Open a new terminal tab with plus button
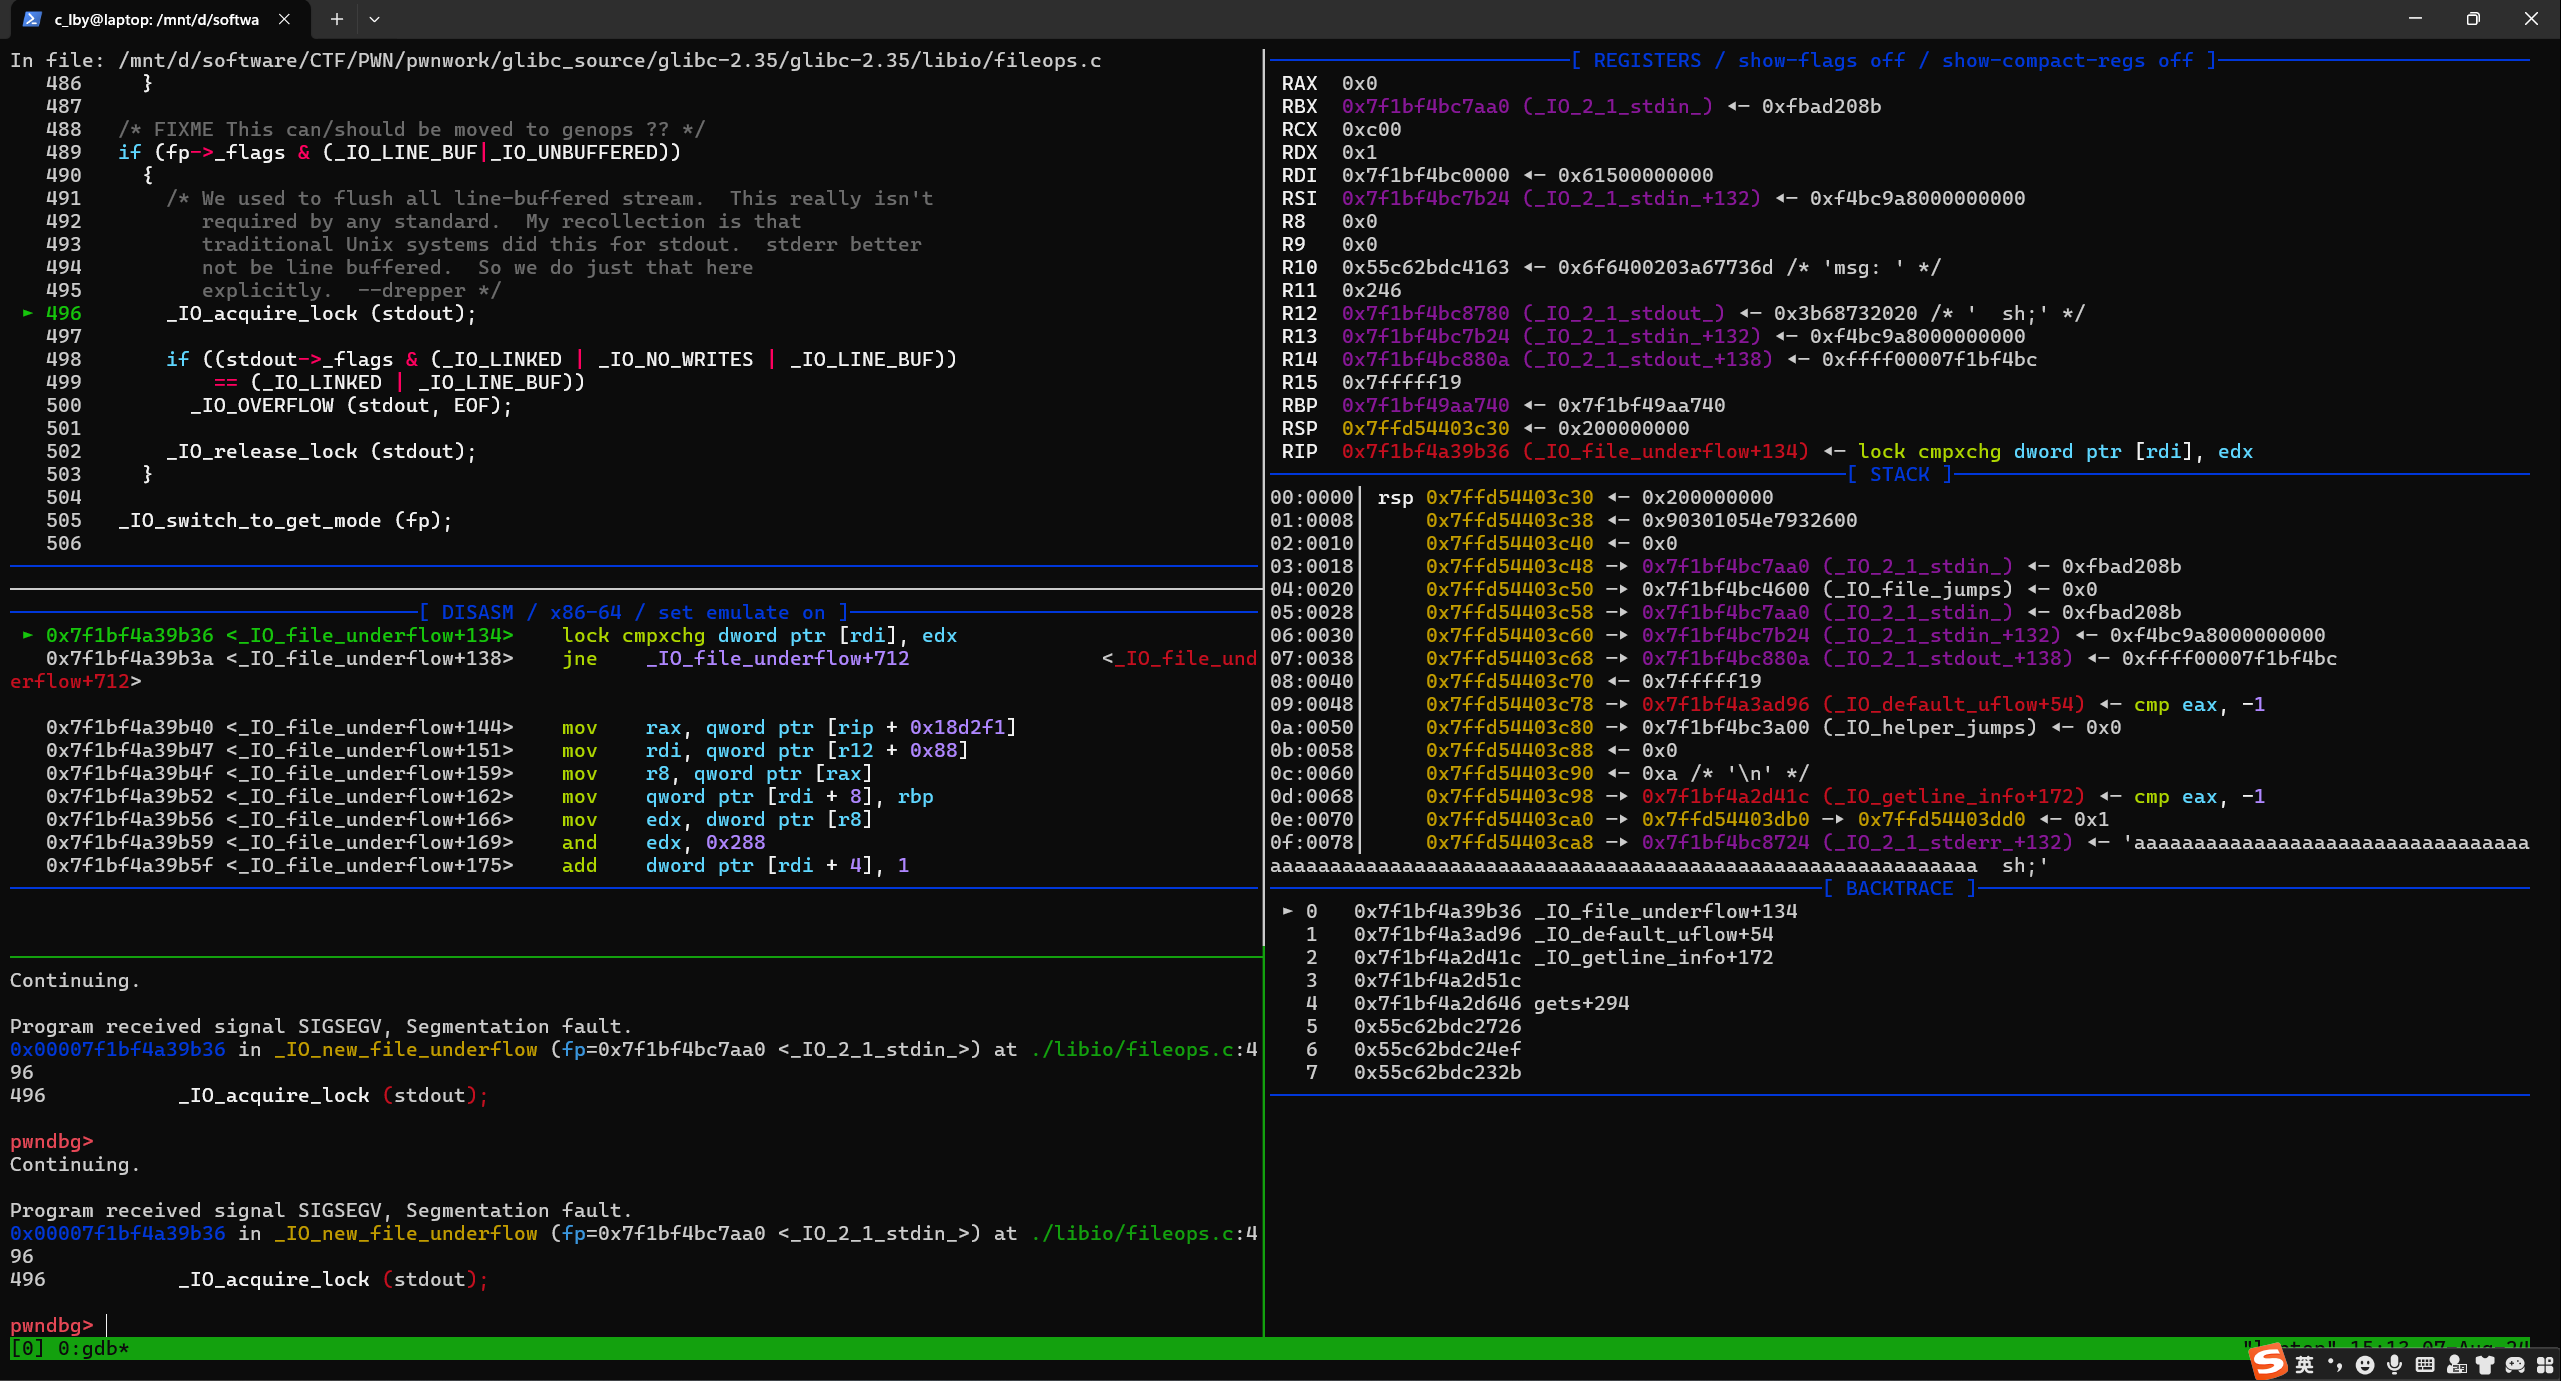Image resolution: width=2561 pixels, height=1381 pixels. point(337,19)
